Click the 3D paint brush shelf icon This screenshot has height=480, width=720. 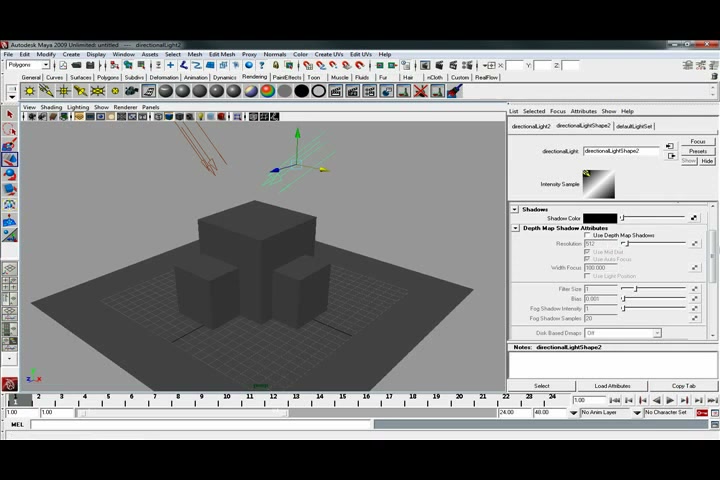455,91
